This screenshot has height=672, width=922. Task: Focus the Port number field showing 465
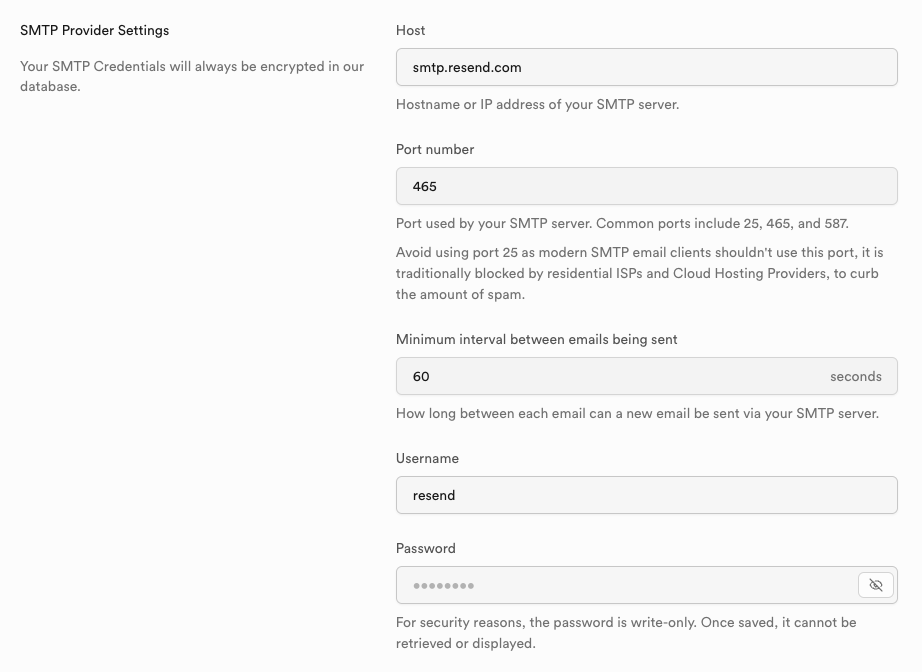click(646, 186)
